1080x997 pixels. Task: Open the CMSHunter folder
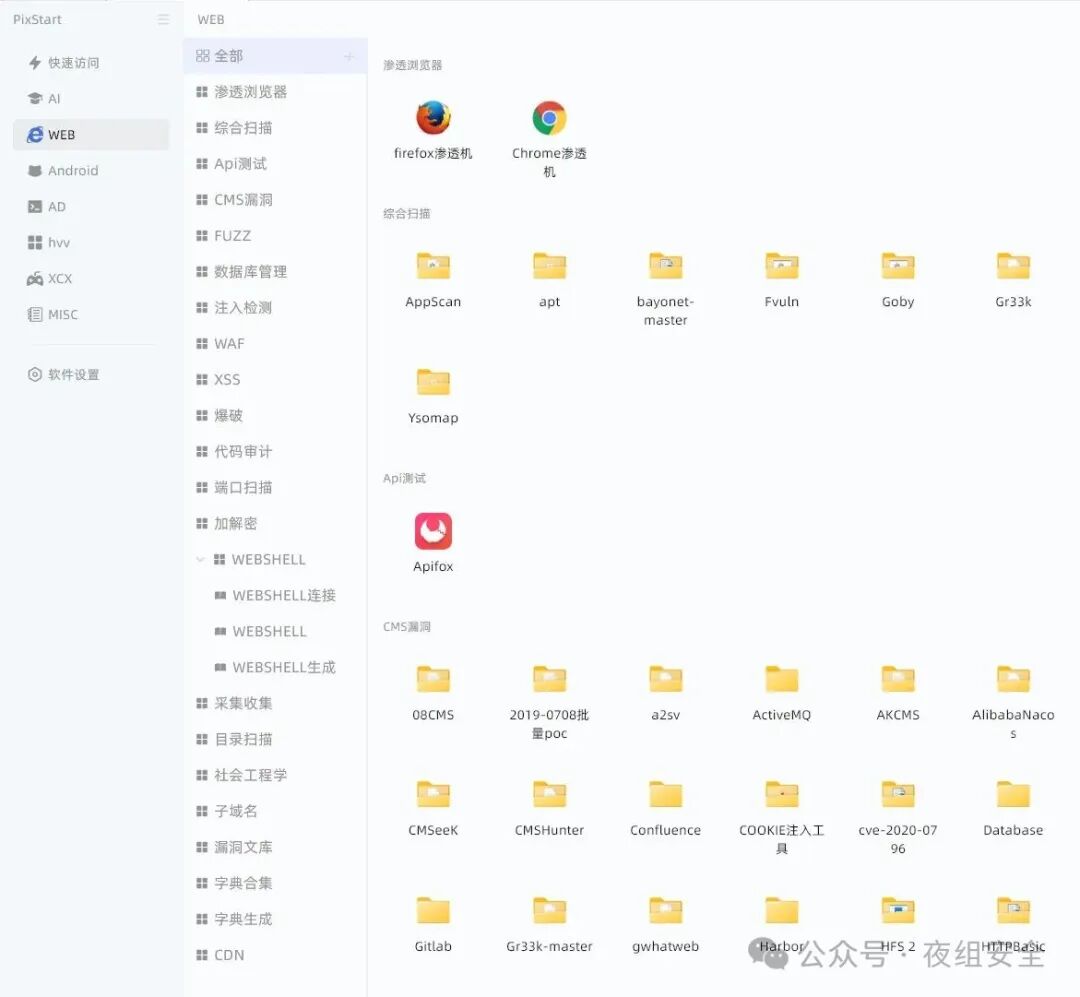click(549, 794)
